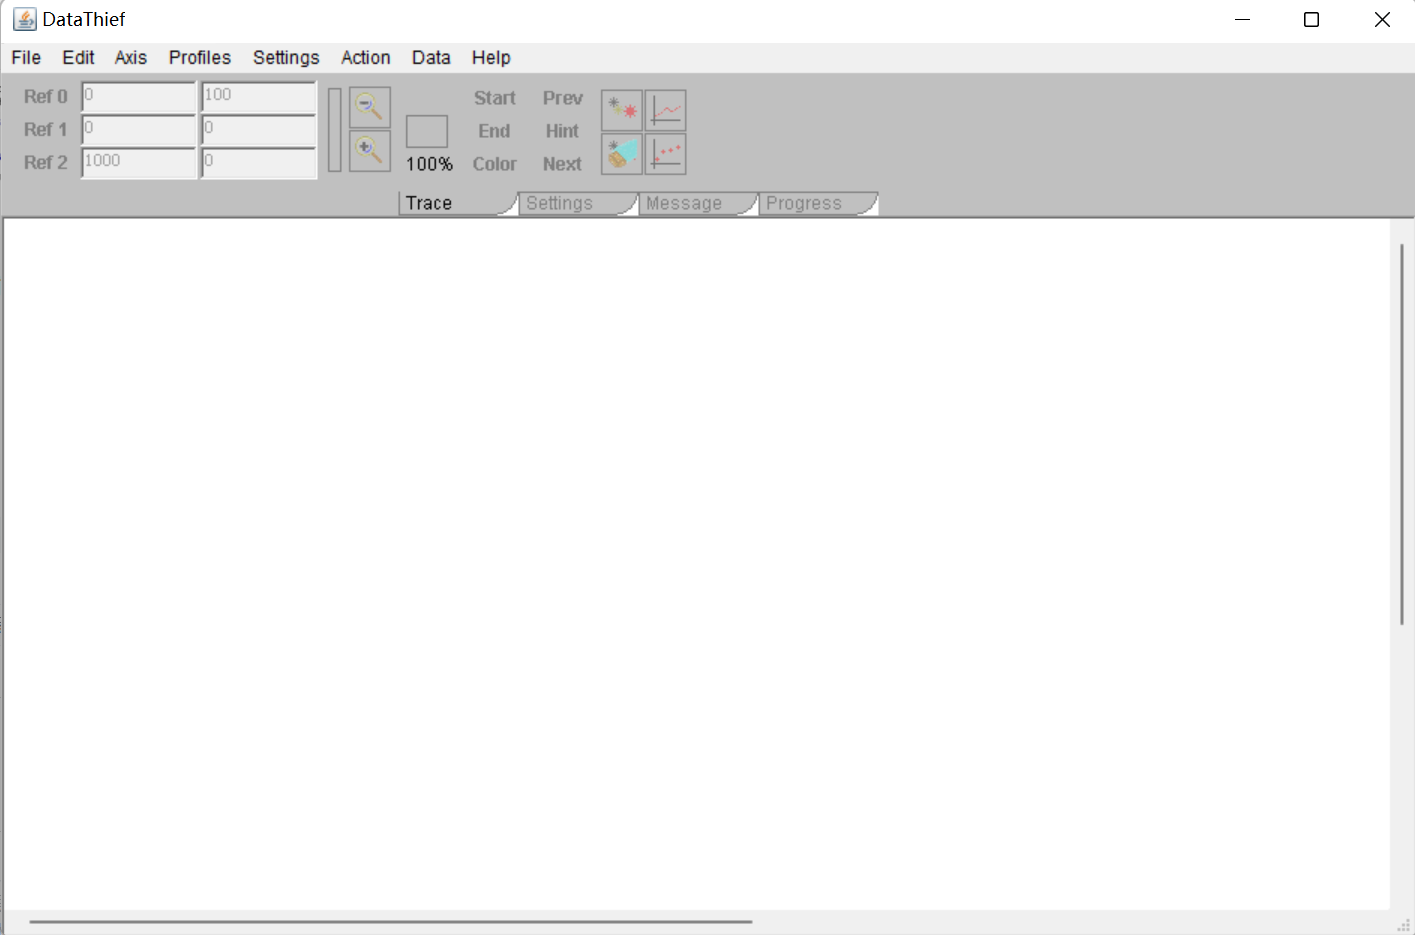The height and width of the screenshot is (935, 1415).
Task: Switch to the Progress tab
Action: pos(816,203)
